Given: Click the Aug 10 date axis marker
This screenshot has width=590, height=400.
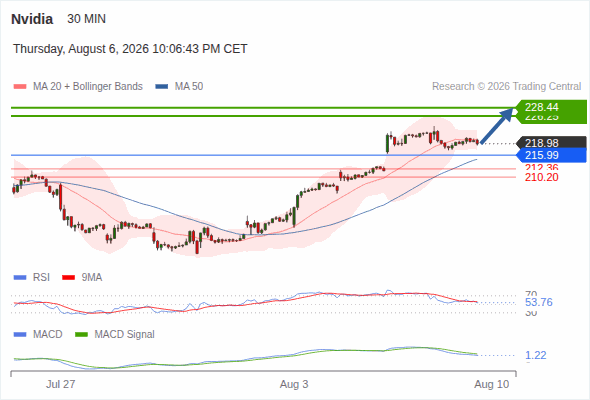Looking at the screenshot, I should pos(491,384).
